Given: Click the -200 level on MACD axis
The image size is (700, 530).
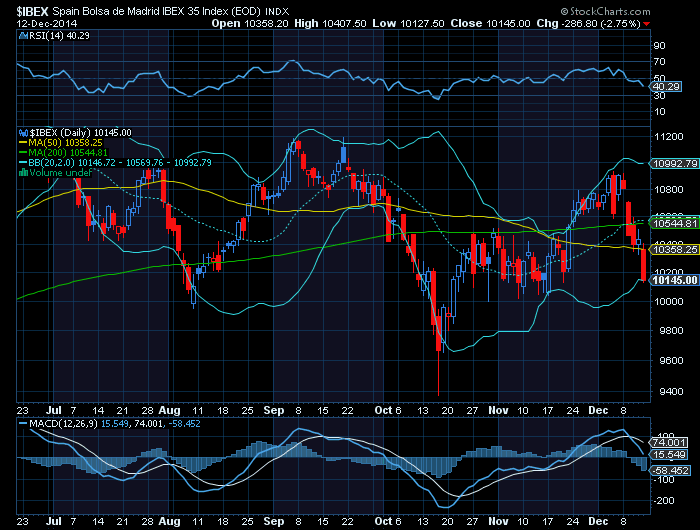Looking at the screenshot, I should pos(664,501).
